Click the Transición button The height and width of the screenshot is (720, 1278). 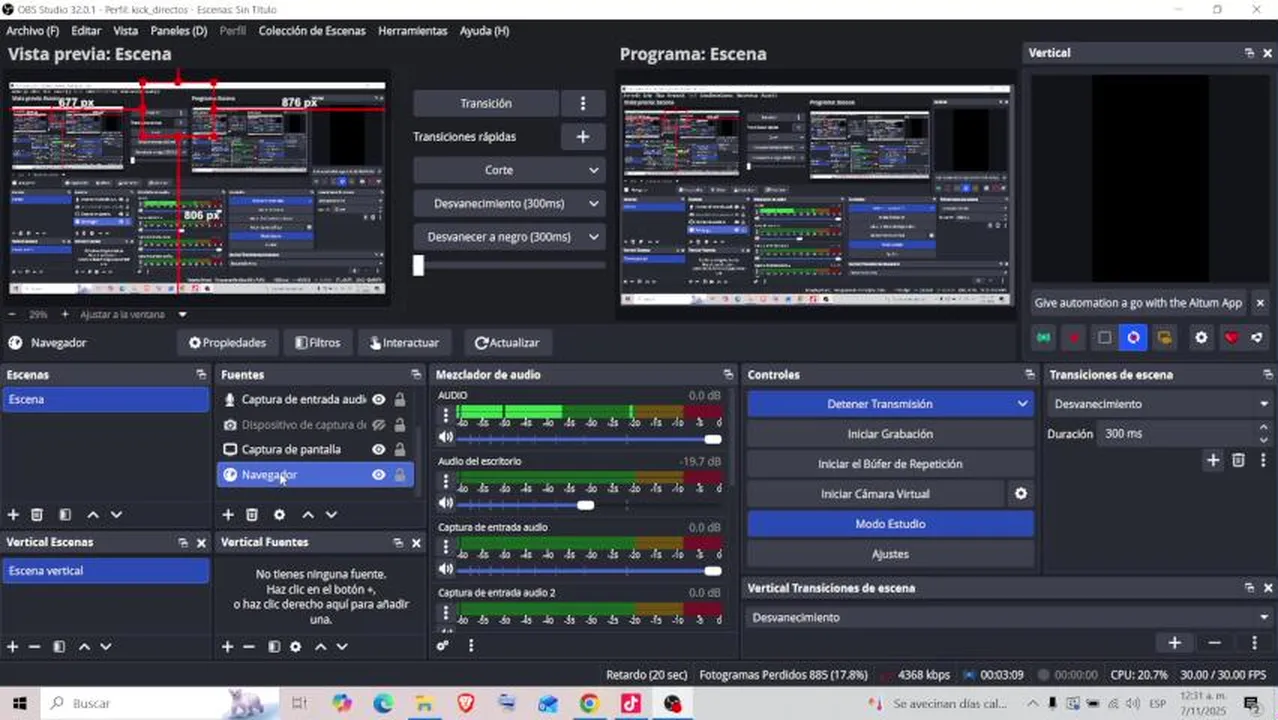pos(486,103)
